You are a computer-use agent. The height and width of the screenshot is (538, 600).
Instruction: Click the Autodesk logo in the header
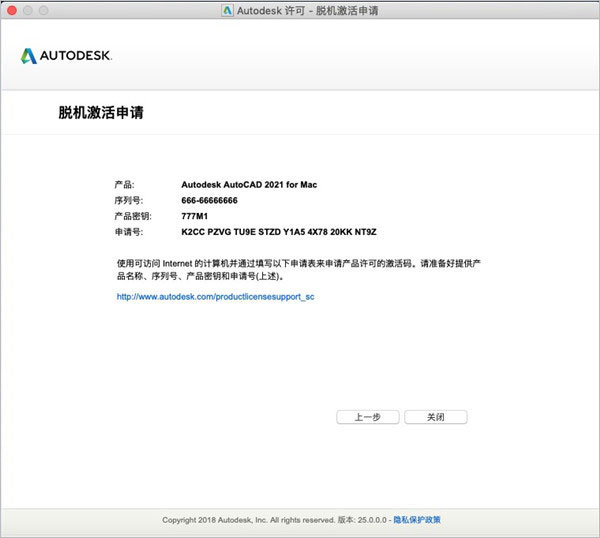pyautogui.click(x=66, y=56)
